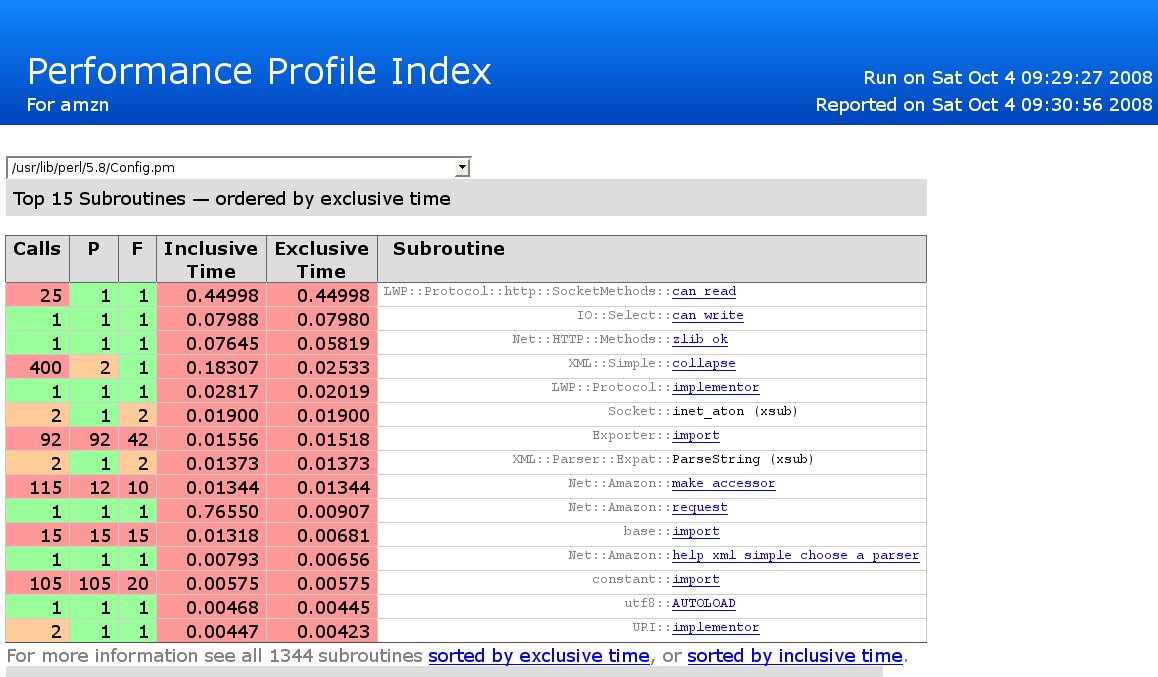Screen dimensions: 1158x677
Task: Follow the sorted by exclusive time link
Action: click(539, 656)
